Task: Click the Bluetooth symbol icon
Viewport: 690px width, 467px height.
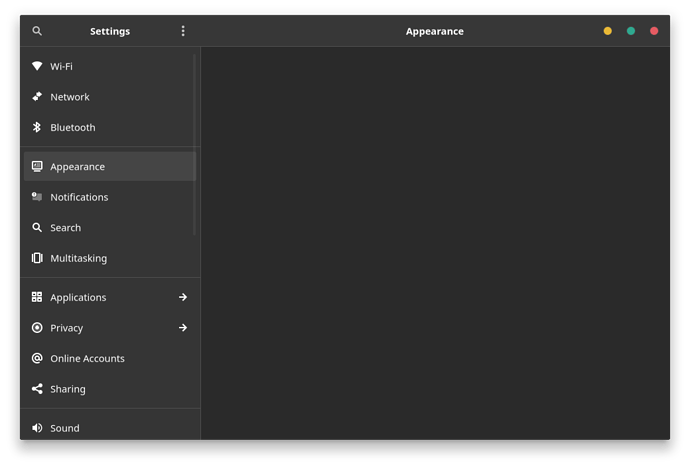Action: [x=37, y=127]
